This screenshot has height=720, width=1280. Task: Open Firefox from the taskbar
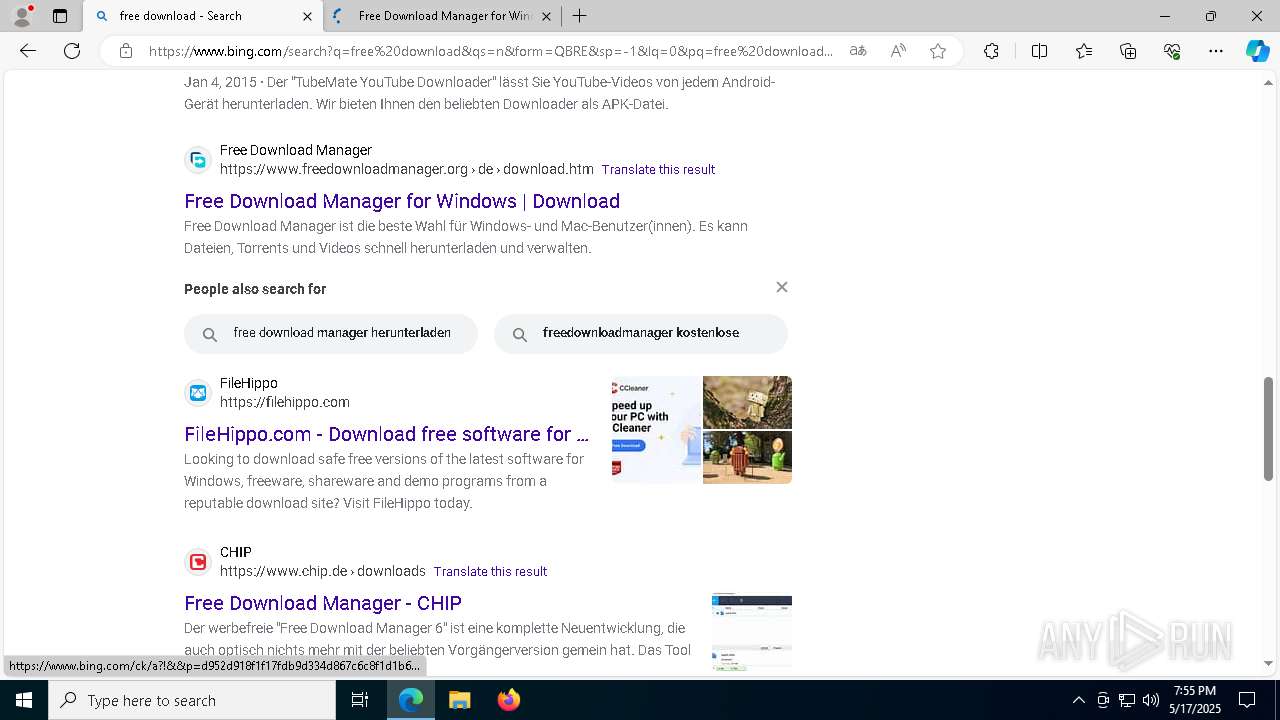(508, 700)
